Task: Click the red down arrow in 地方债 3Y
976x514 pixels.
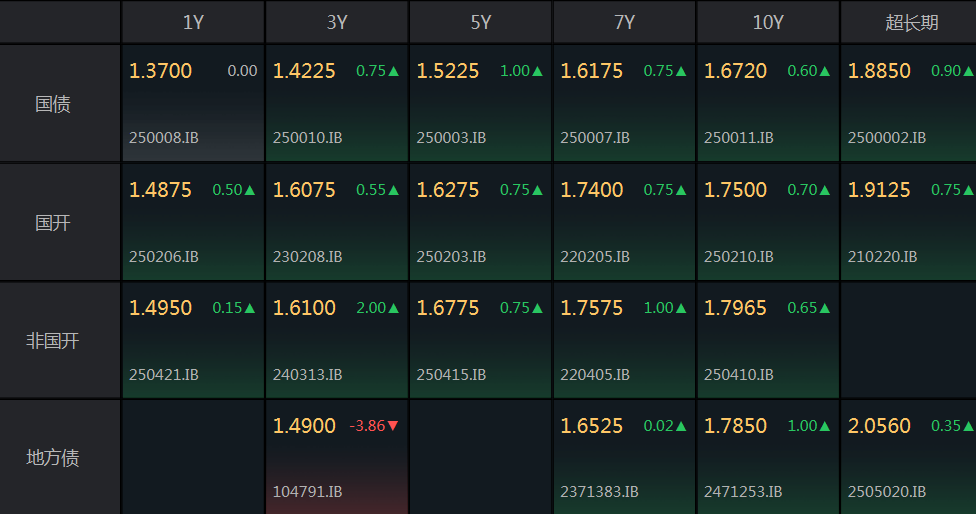Action: coord(393,426)
